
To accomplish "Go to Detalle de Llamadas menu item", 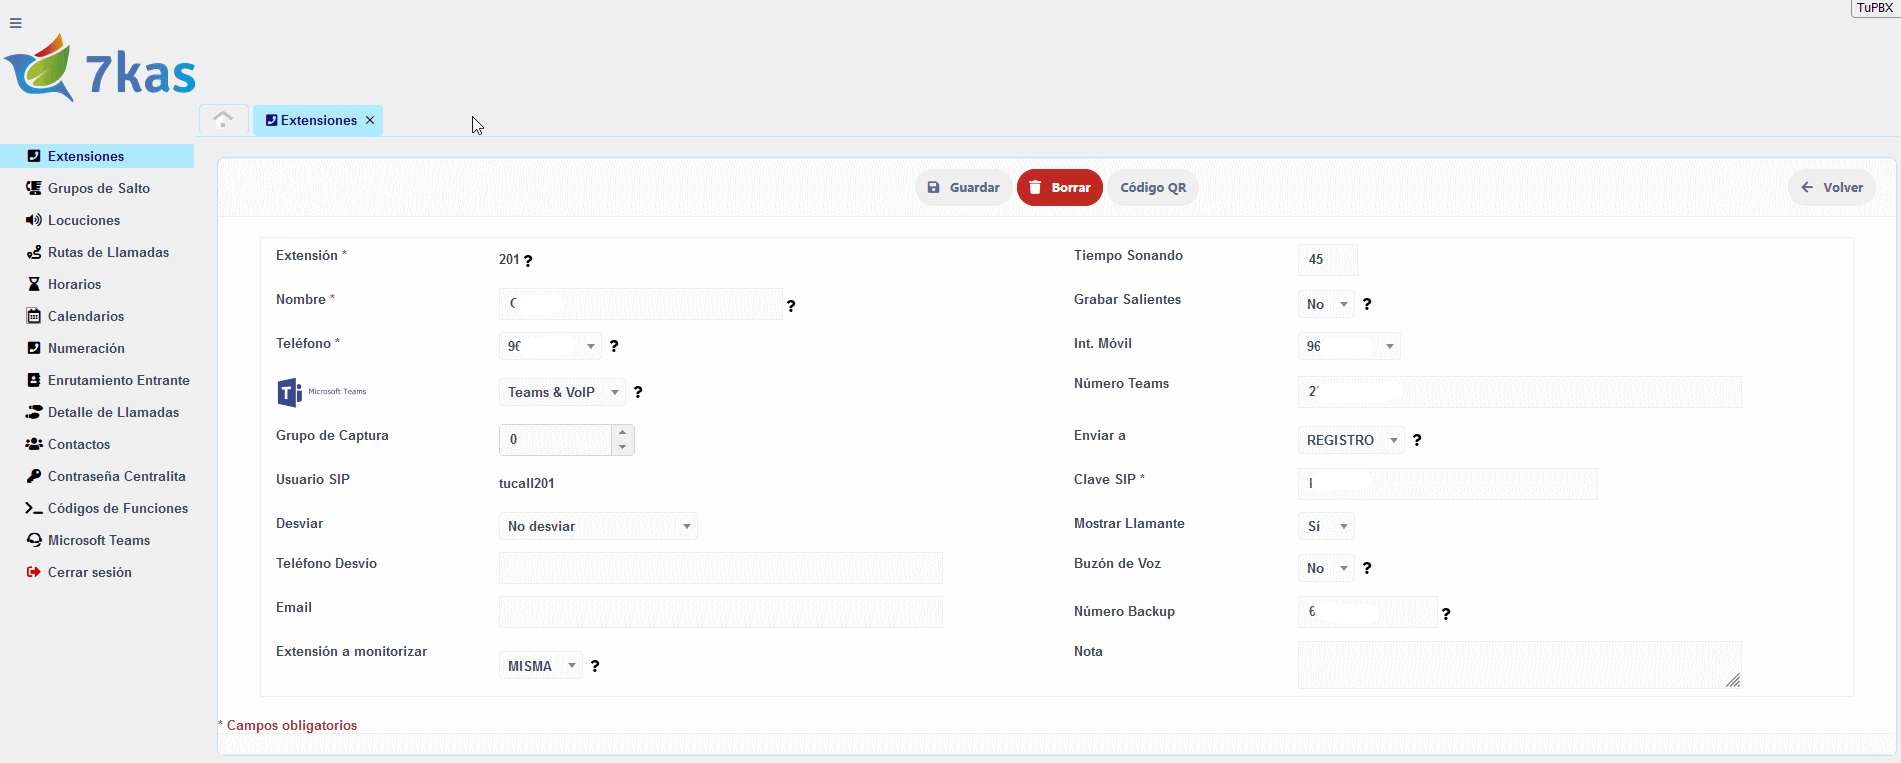I will 113,412.
